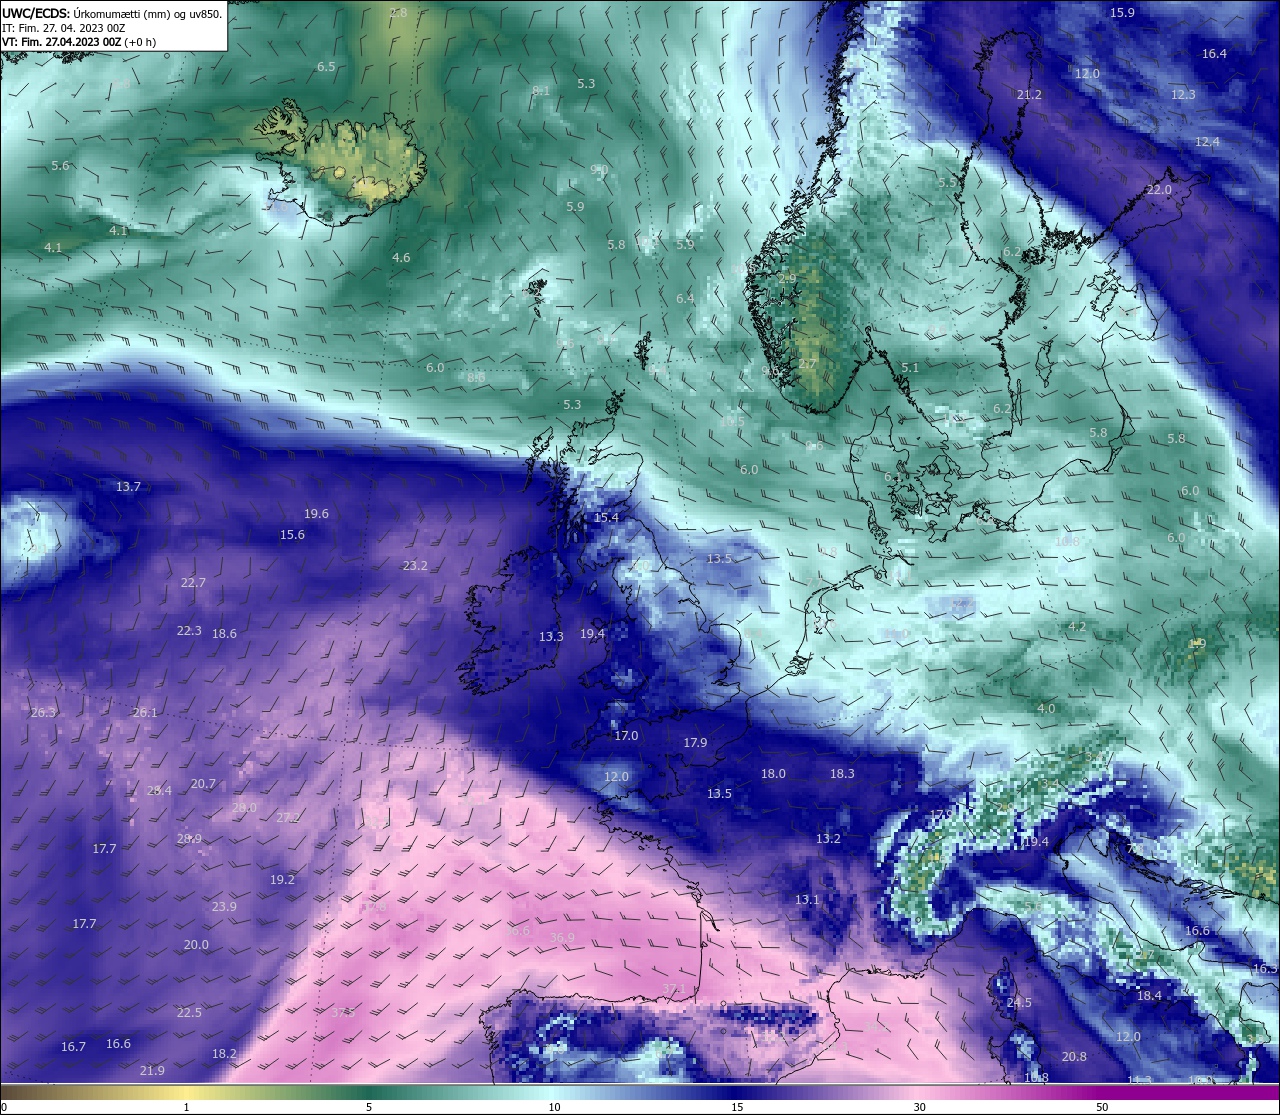Click the 6.5 value northwest of Iceland
The width and height of the screenshot is (1280, 1115).
tap(326, 67)
